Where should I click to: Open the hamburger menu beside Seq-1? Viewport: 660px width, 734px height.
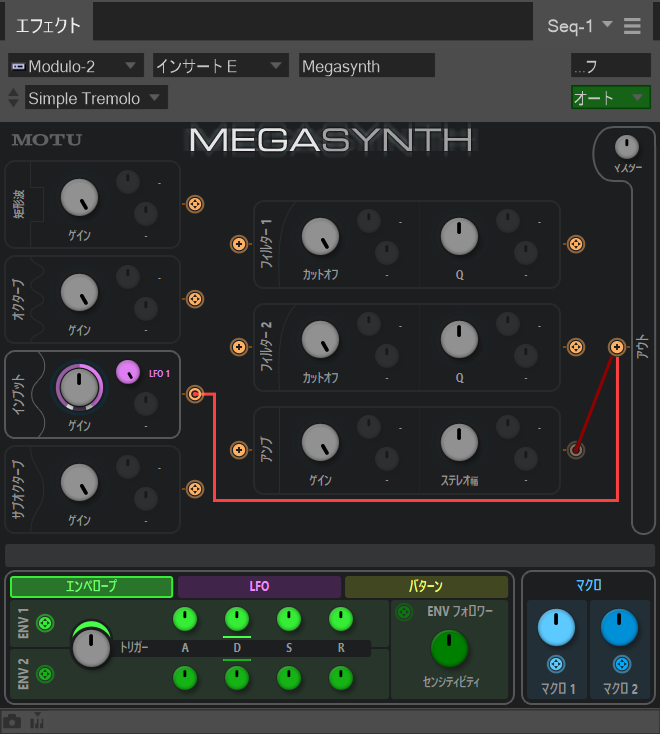pos(632,26)
